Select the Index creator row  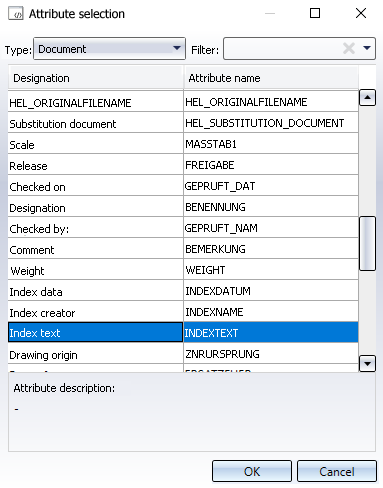pyautogui.click(x=183, y=312)
